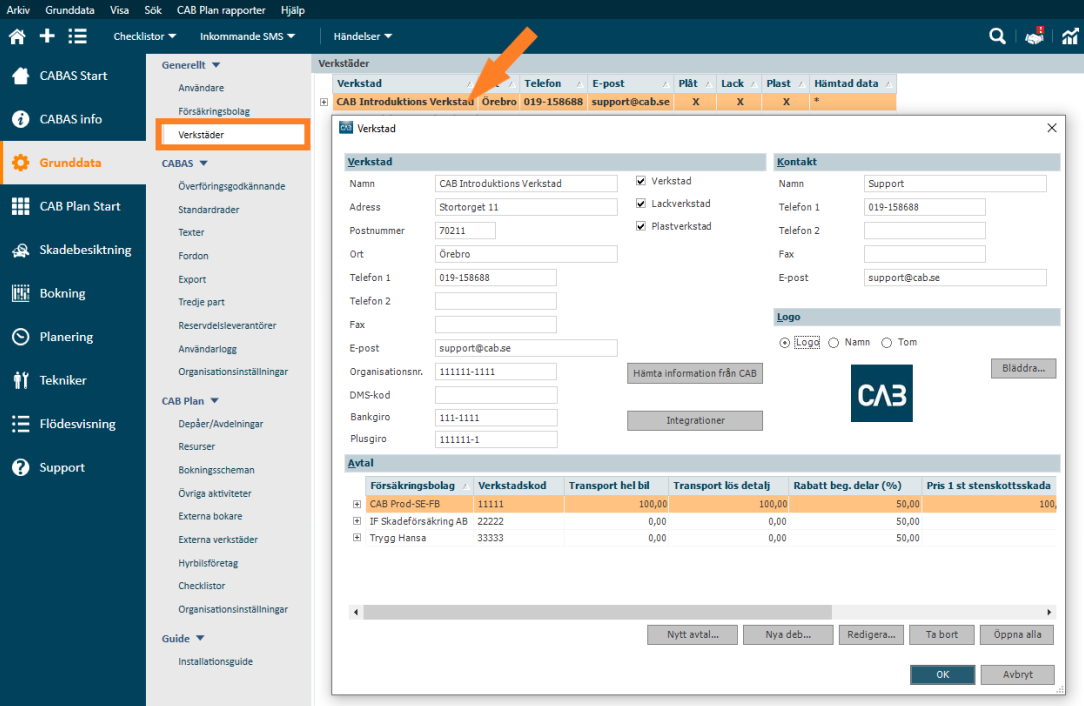The width and height of the screenshot is (1084, 706).
Task: Open Bokning sidebar item
Action: pos(73,293)
